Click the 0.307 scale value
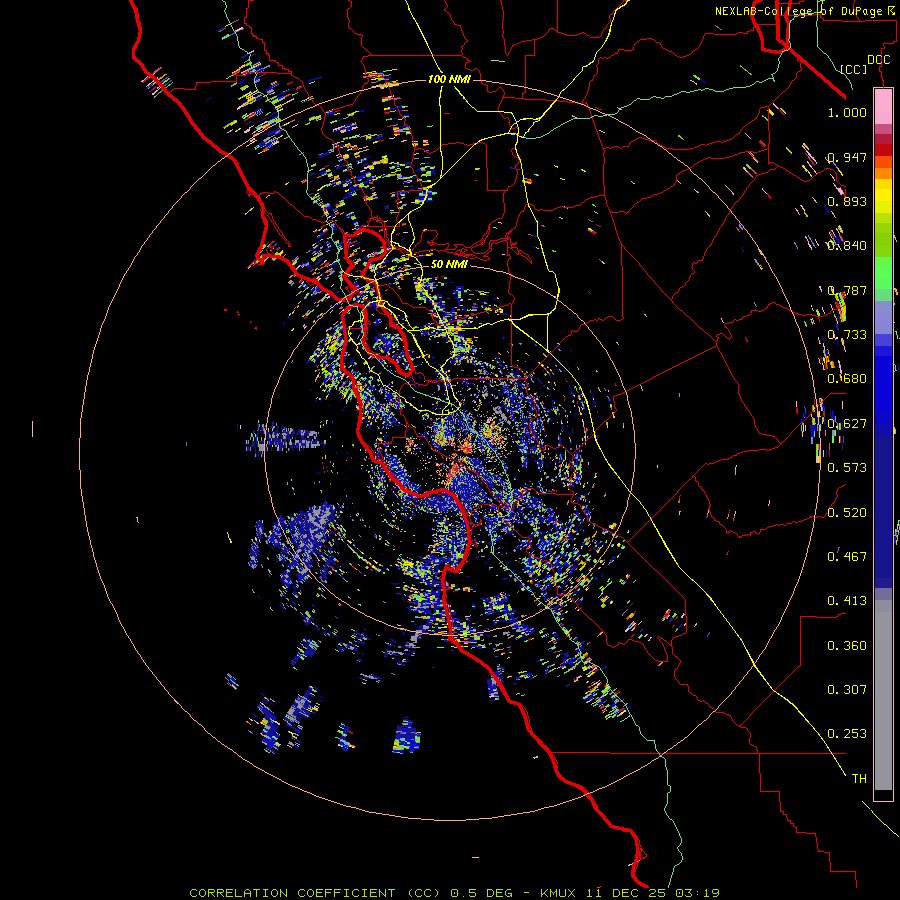 click(847, 690)
